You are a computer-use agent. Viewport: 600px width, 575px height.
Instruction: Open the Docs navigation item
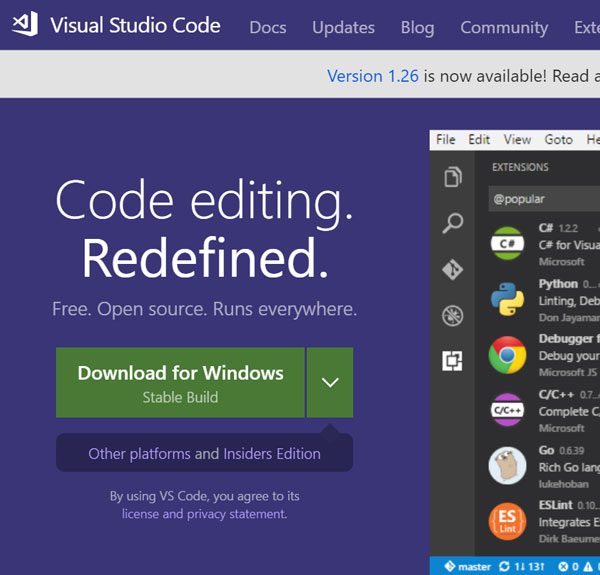[x=268, y=28]
